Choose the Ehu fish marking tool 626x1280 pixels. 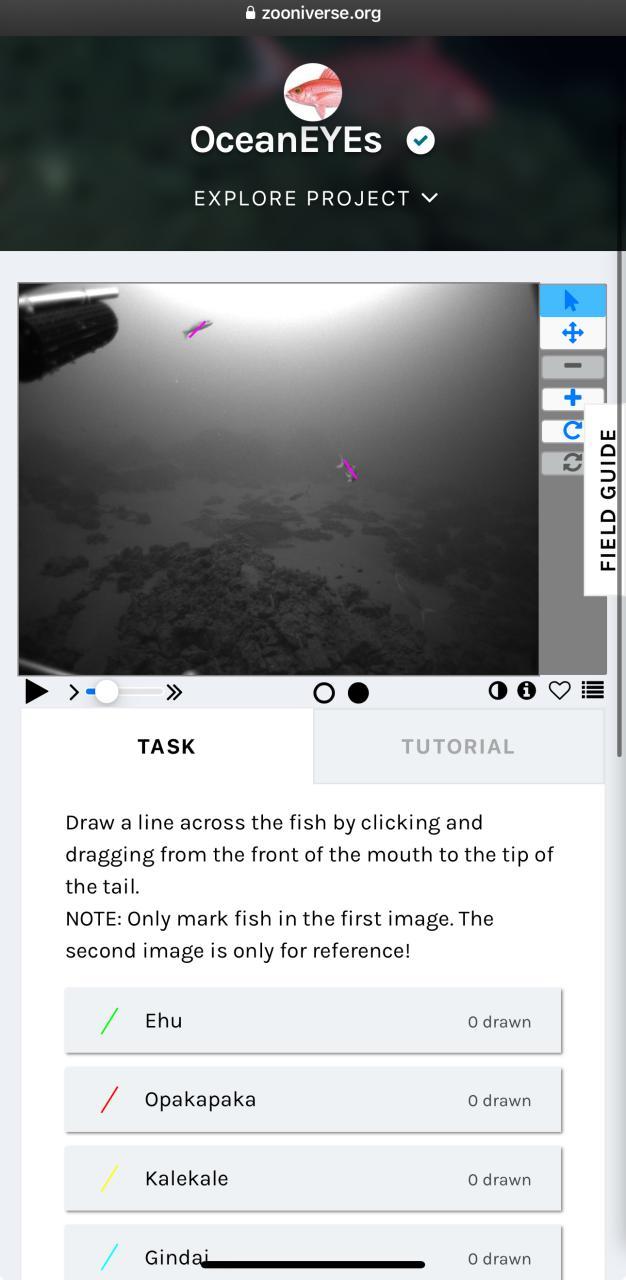pos(313,1021)
